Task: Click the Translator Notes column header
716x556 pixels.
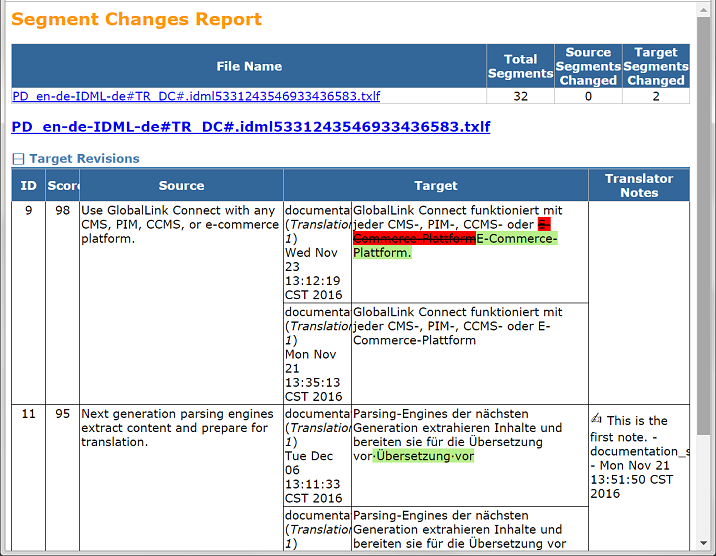Action: [x=639, y=185]
